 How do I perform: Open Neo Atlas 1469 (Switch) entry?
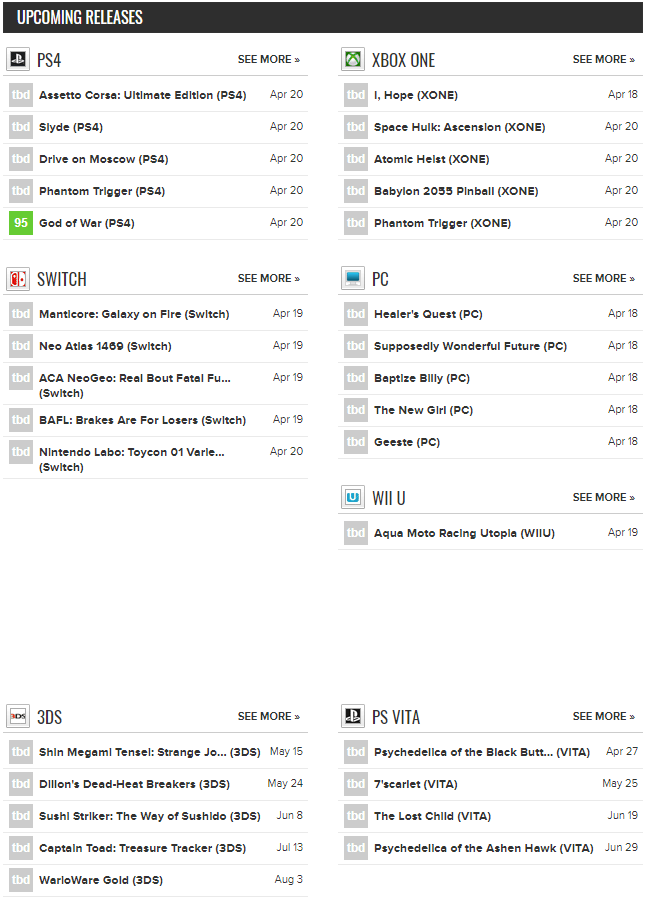tap(105, 346)
